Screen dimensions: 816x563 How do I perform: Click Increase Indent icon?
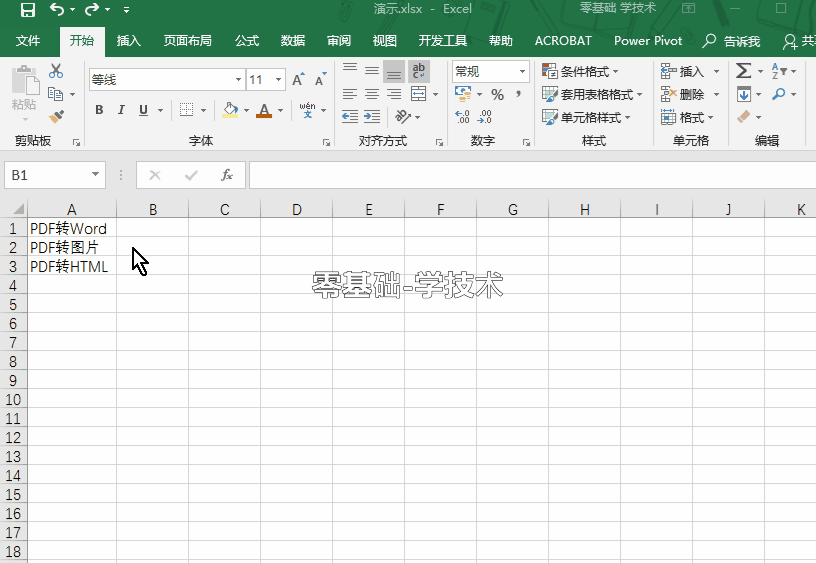coord(372,117)
